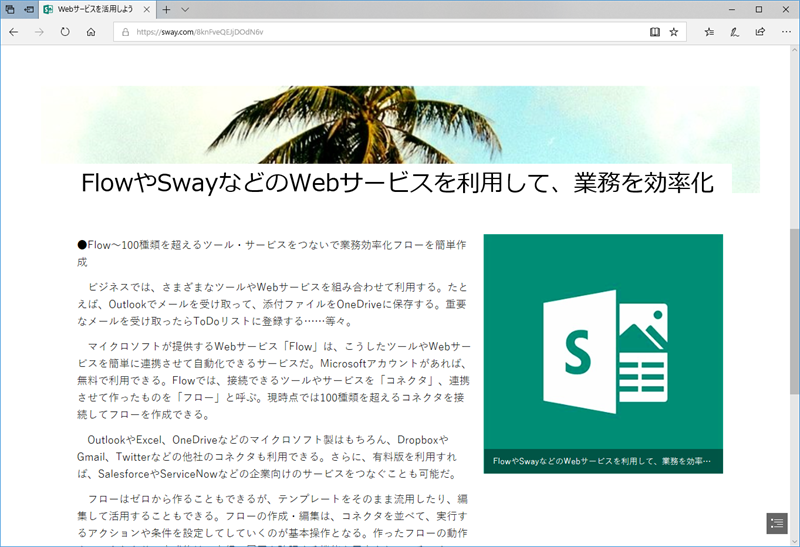This screenshot has width=800, height=547.
Task: Click the vertical scrollbar thumb
Action: pyautogui.click(x=794, y=311)
